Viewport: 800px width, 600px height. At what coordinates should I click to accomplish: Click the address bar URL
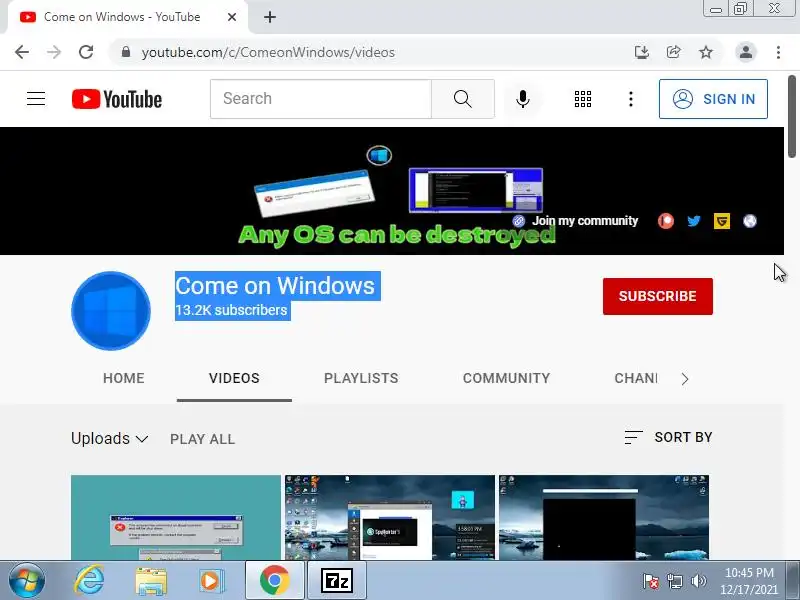pyautogui.click(x=268, y=53)
